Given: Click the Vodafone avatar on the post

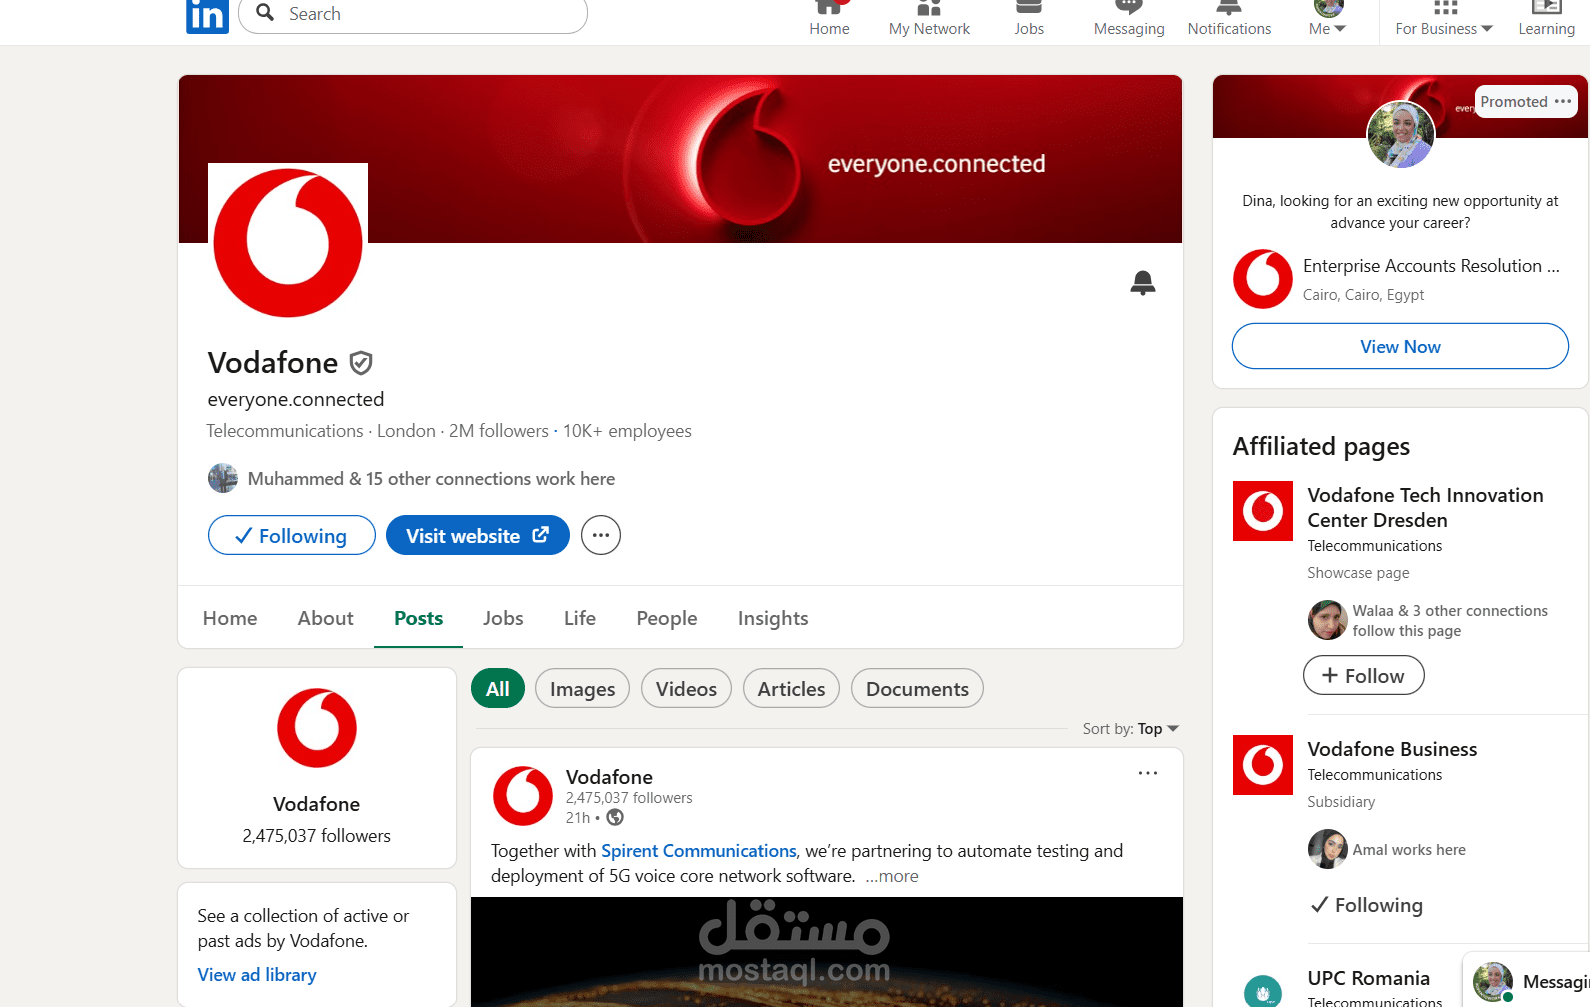Looking at the screenshot, I should [523, 796].
